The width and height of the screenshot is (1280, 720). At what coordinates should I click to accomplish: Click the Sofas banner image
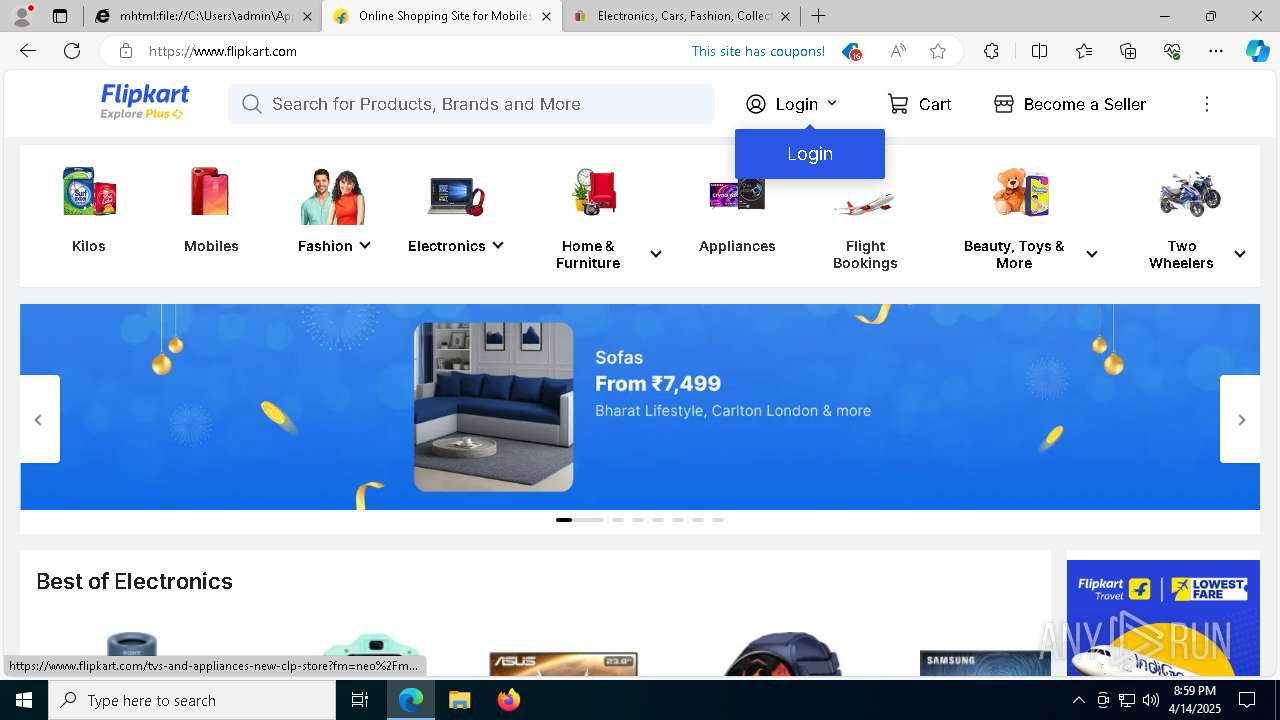click(x=494, y=407)
